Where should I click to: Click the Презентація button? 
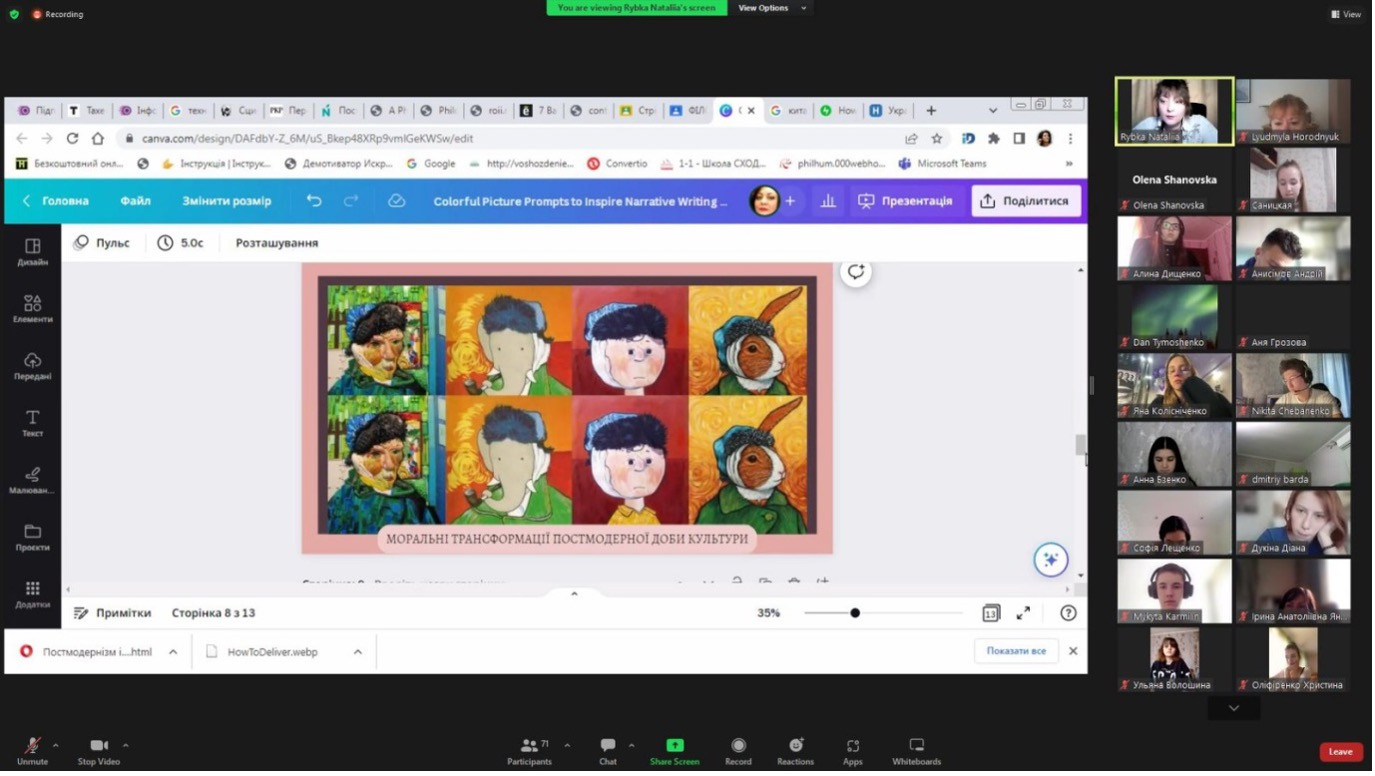tap(905, 201)
